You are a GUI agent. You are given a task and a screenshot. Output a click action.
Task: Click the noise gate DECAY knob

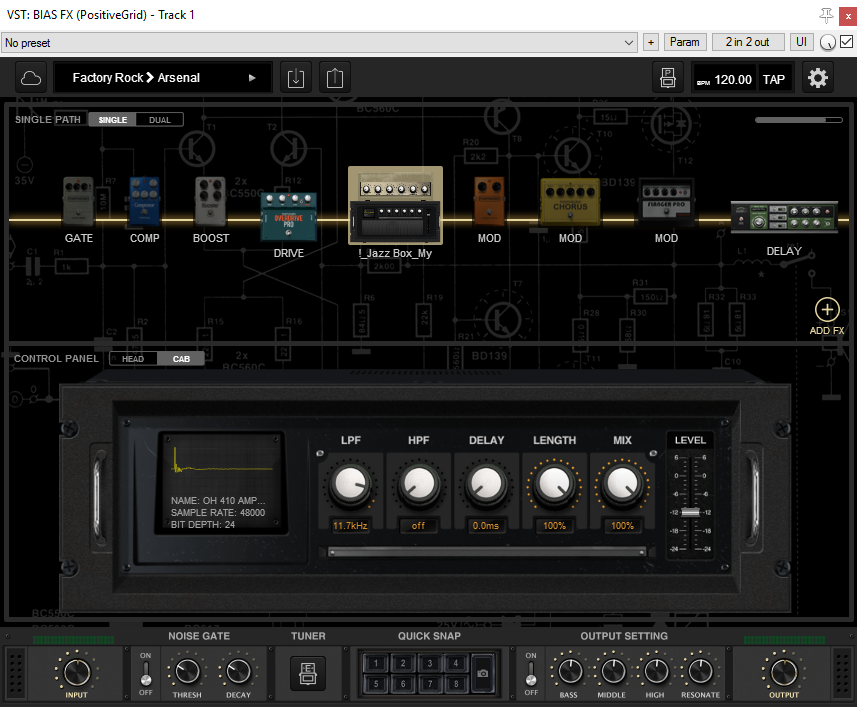[238, 671]
